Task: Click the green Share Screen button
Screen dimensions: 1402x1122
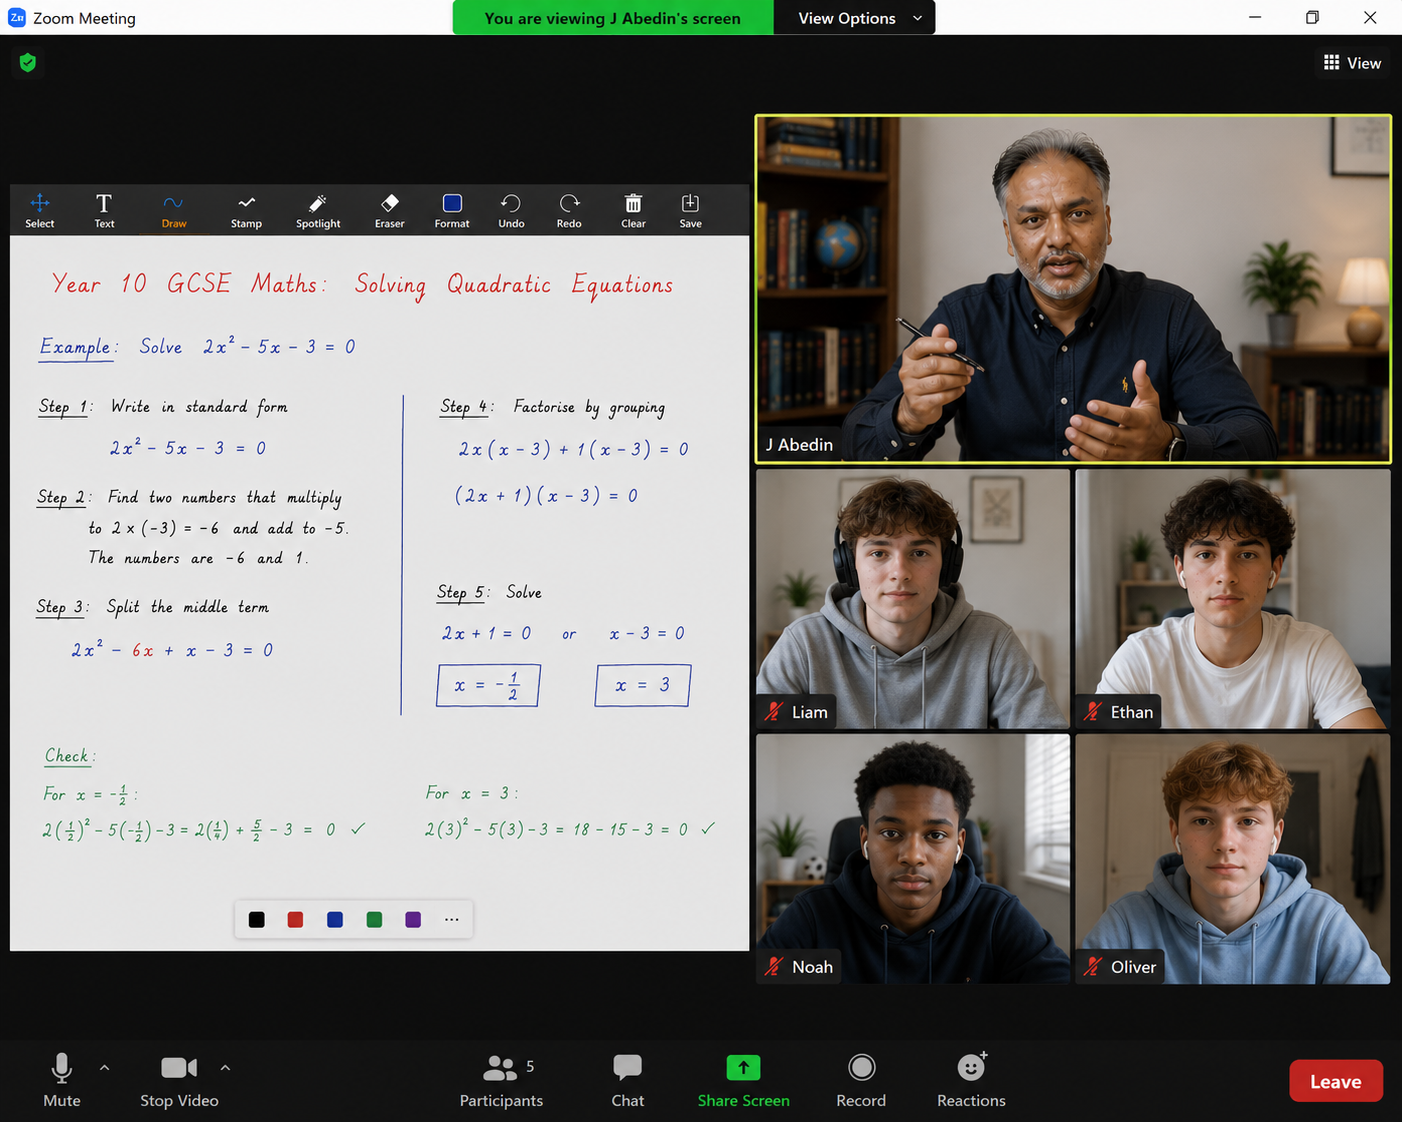Action: pos(743,1081)
